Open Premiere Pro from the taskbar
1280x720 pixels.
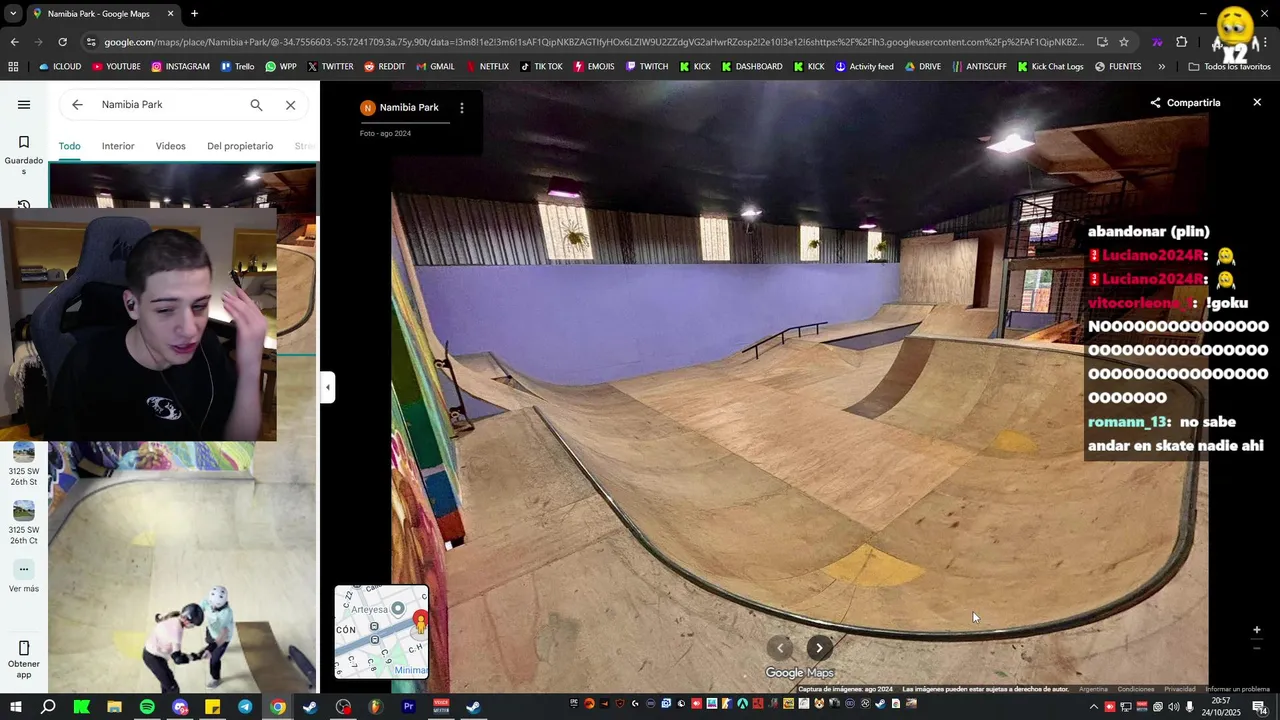coord(408,707)
